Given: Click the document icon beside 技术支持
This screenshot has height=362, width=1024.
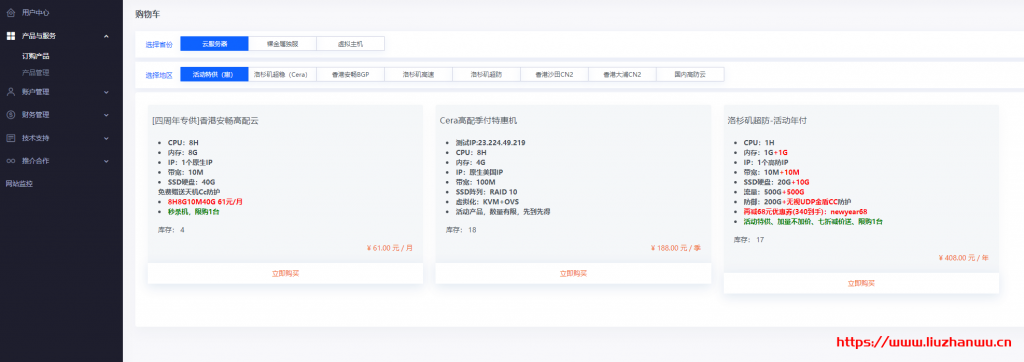Looking at the screenshot, I should 10,138.
